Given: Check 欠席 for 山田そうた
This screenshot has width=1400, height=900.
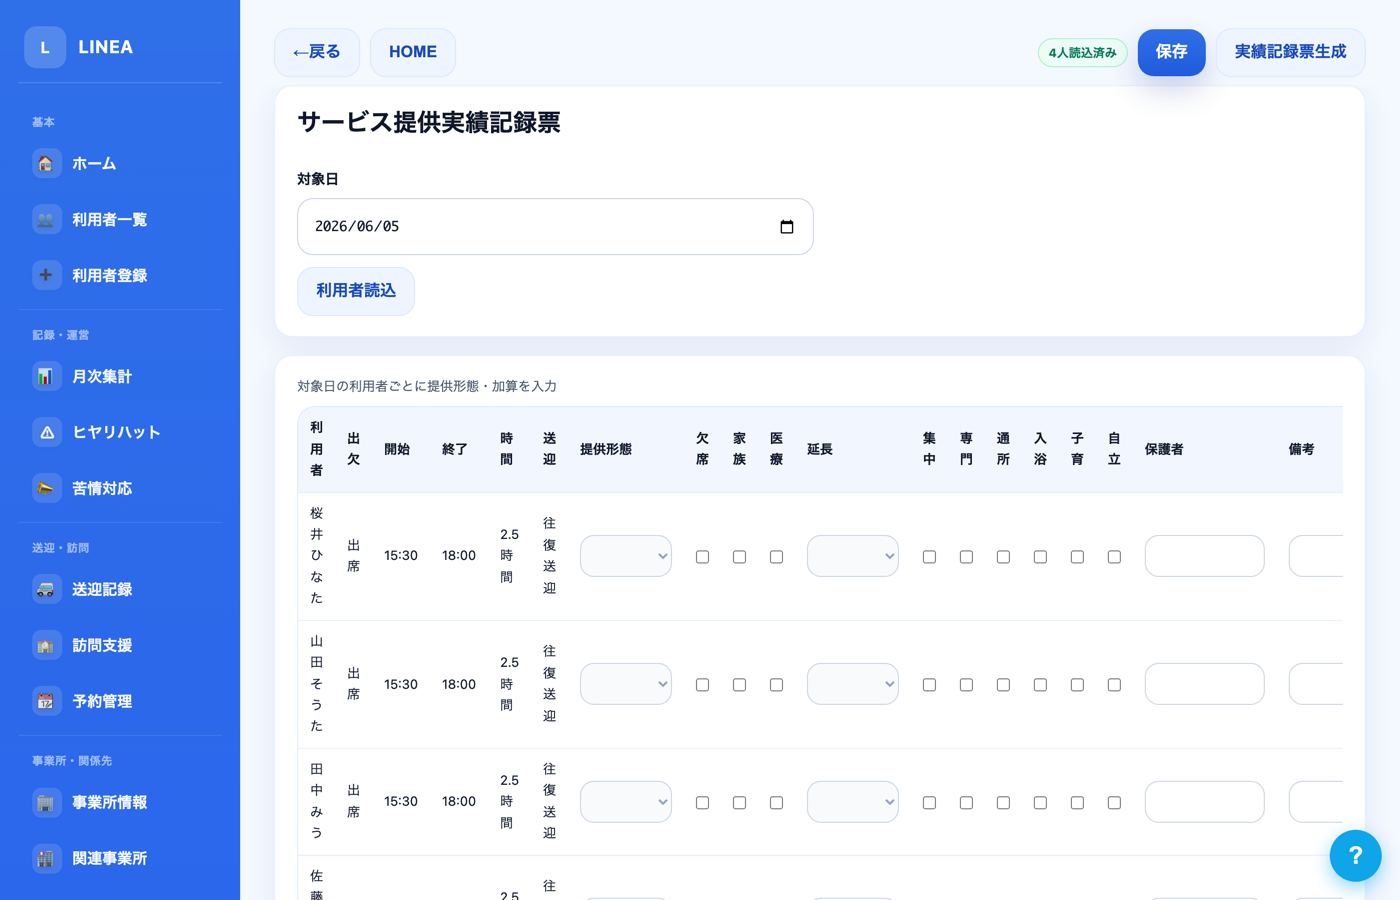Looking at the screenshot, I should pyautogui.click(x=702, y=685).
